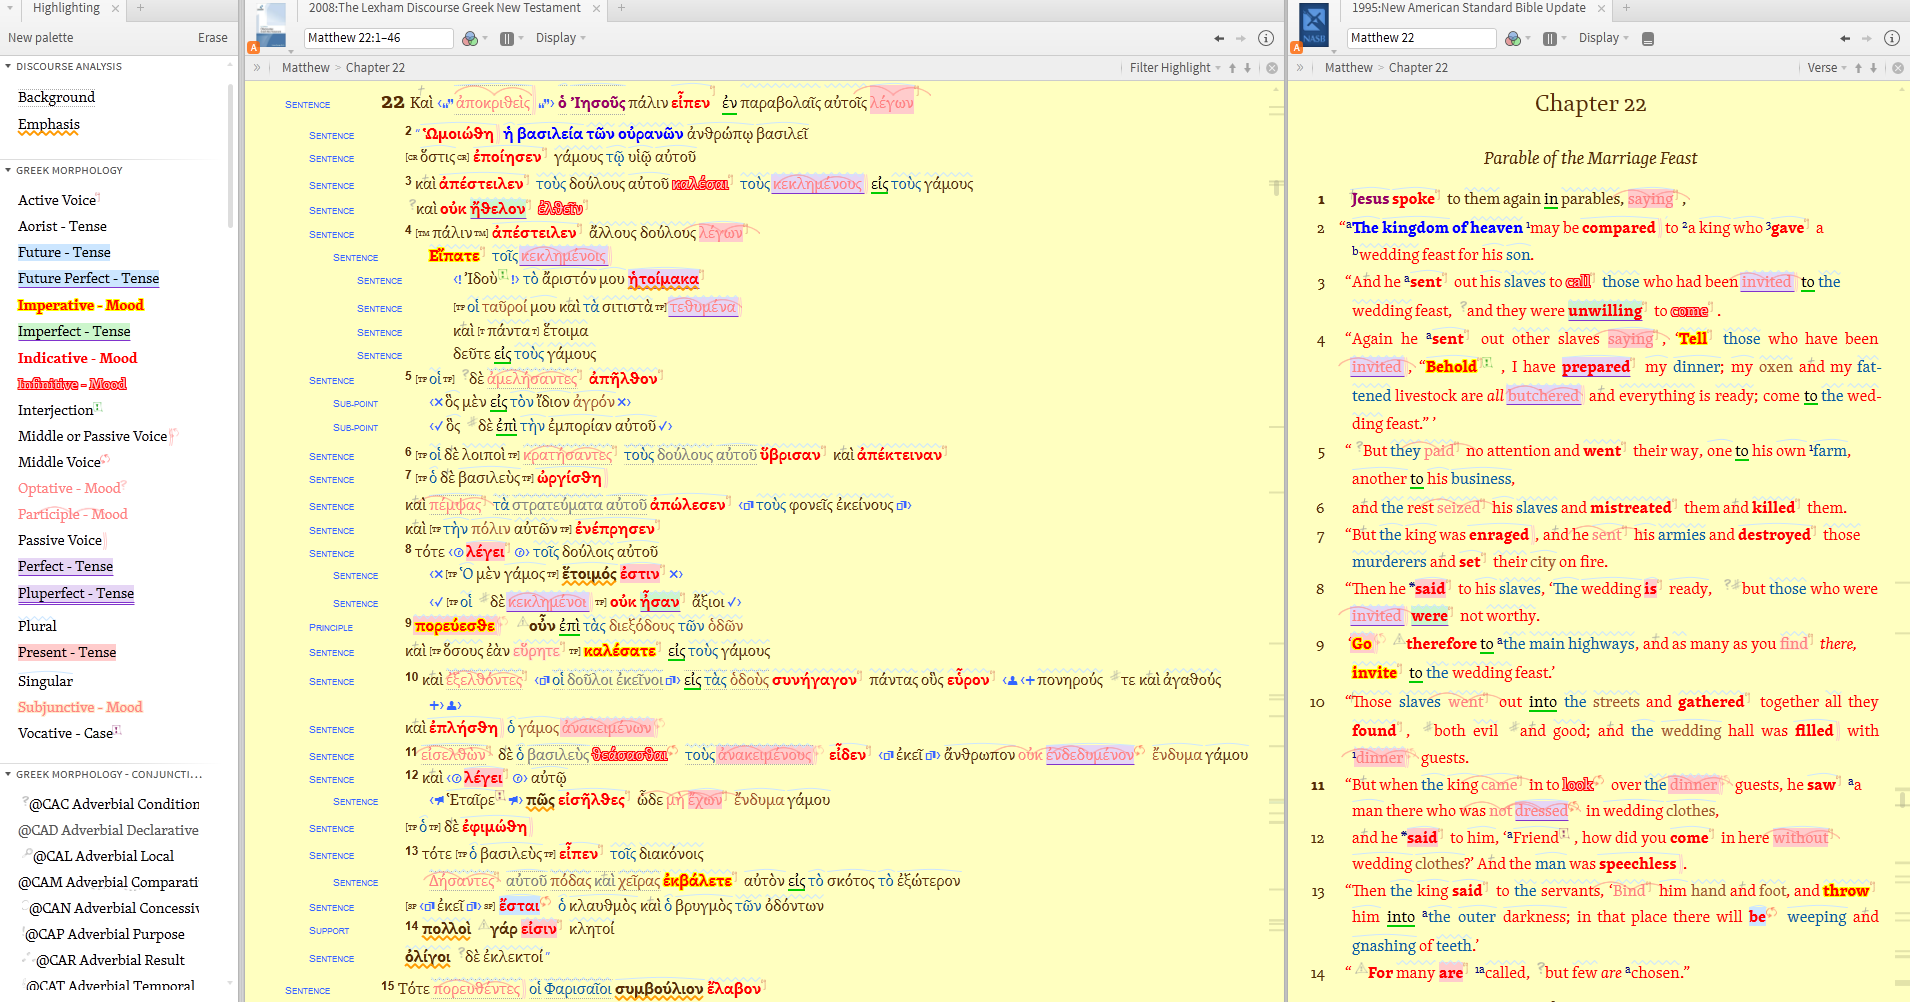Open info icon in Lexham panel

click(1266, 38)
